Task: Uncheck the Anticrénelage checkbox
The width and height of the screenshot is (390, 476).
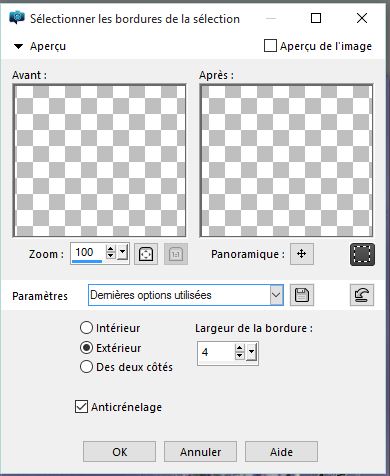Action: click(81, 407)
